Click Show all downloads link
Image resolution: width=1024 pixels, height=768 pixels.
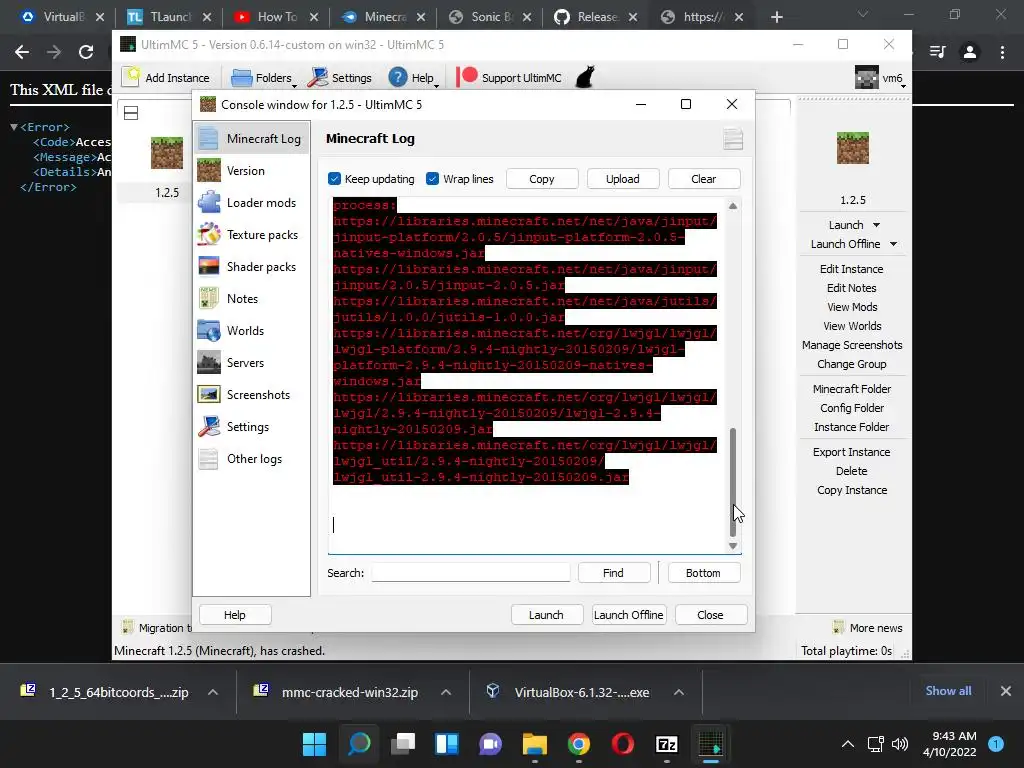pos(948,691)
